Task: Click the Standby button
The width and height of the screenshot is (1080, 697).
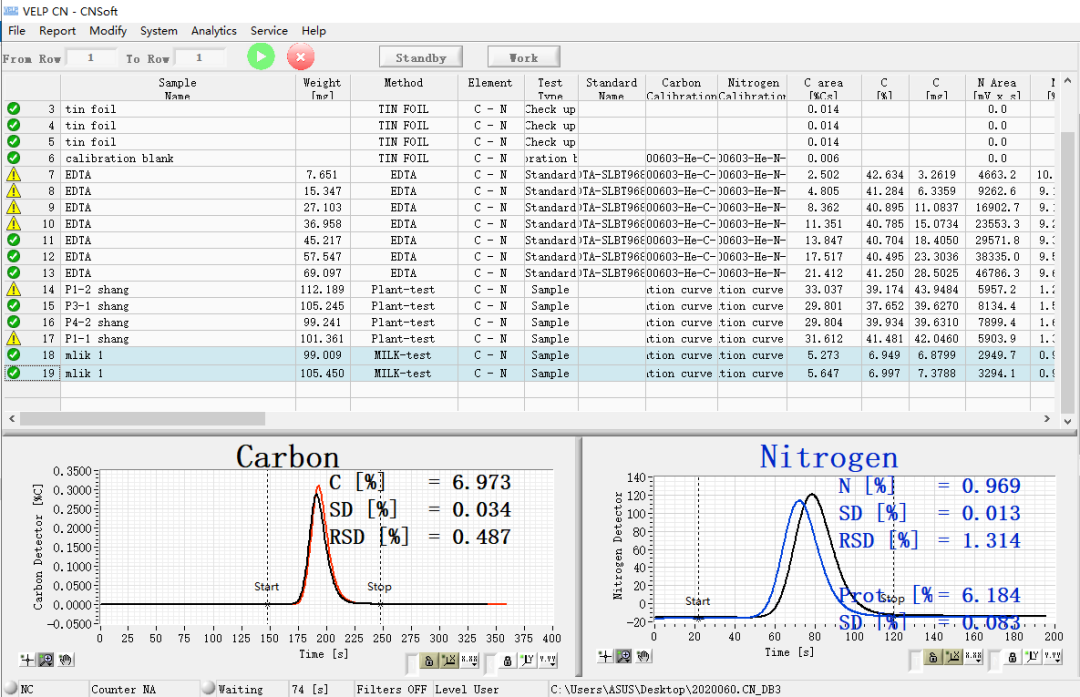Action: pos(420,57)
